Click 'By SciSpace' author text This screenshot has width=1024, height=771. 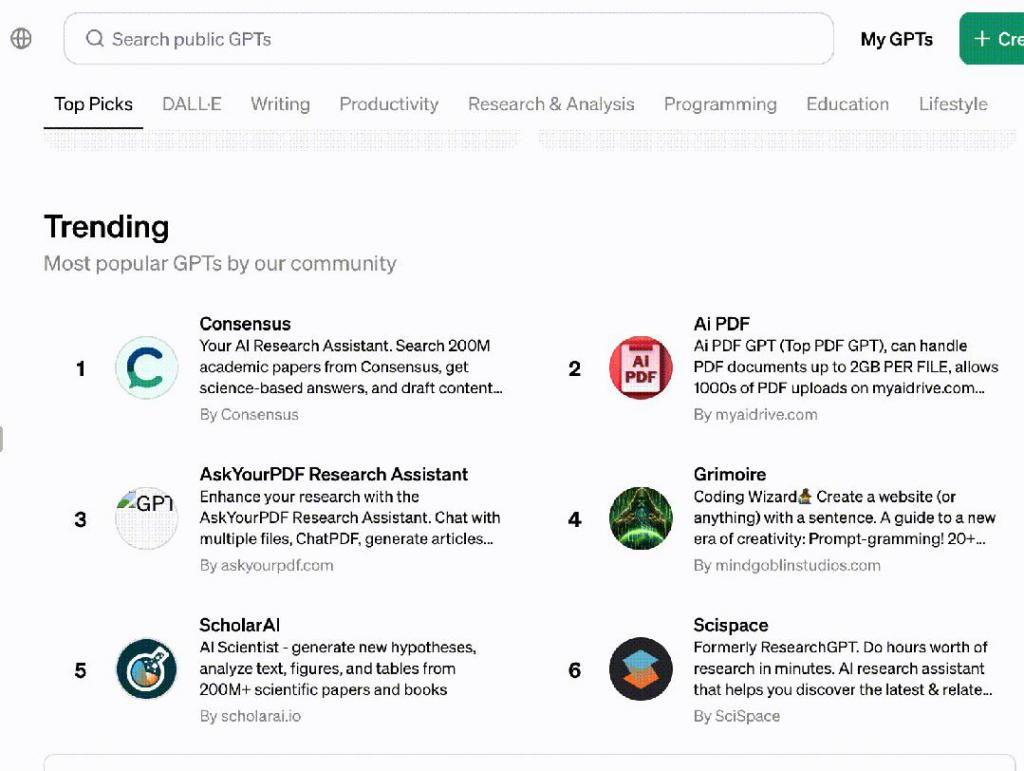(x=737, y=716)
